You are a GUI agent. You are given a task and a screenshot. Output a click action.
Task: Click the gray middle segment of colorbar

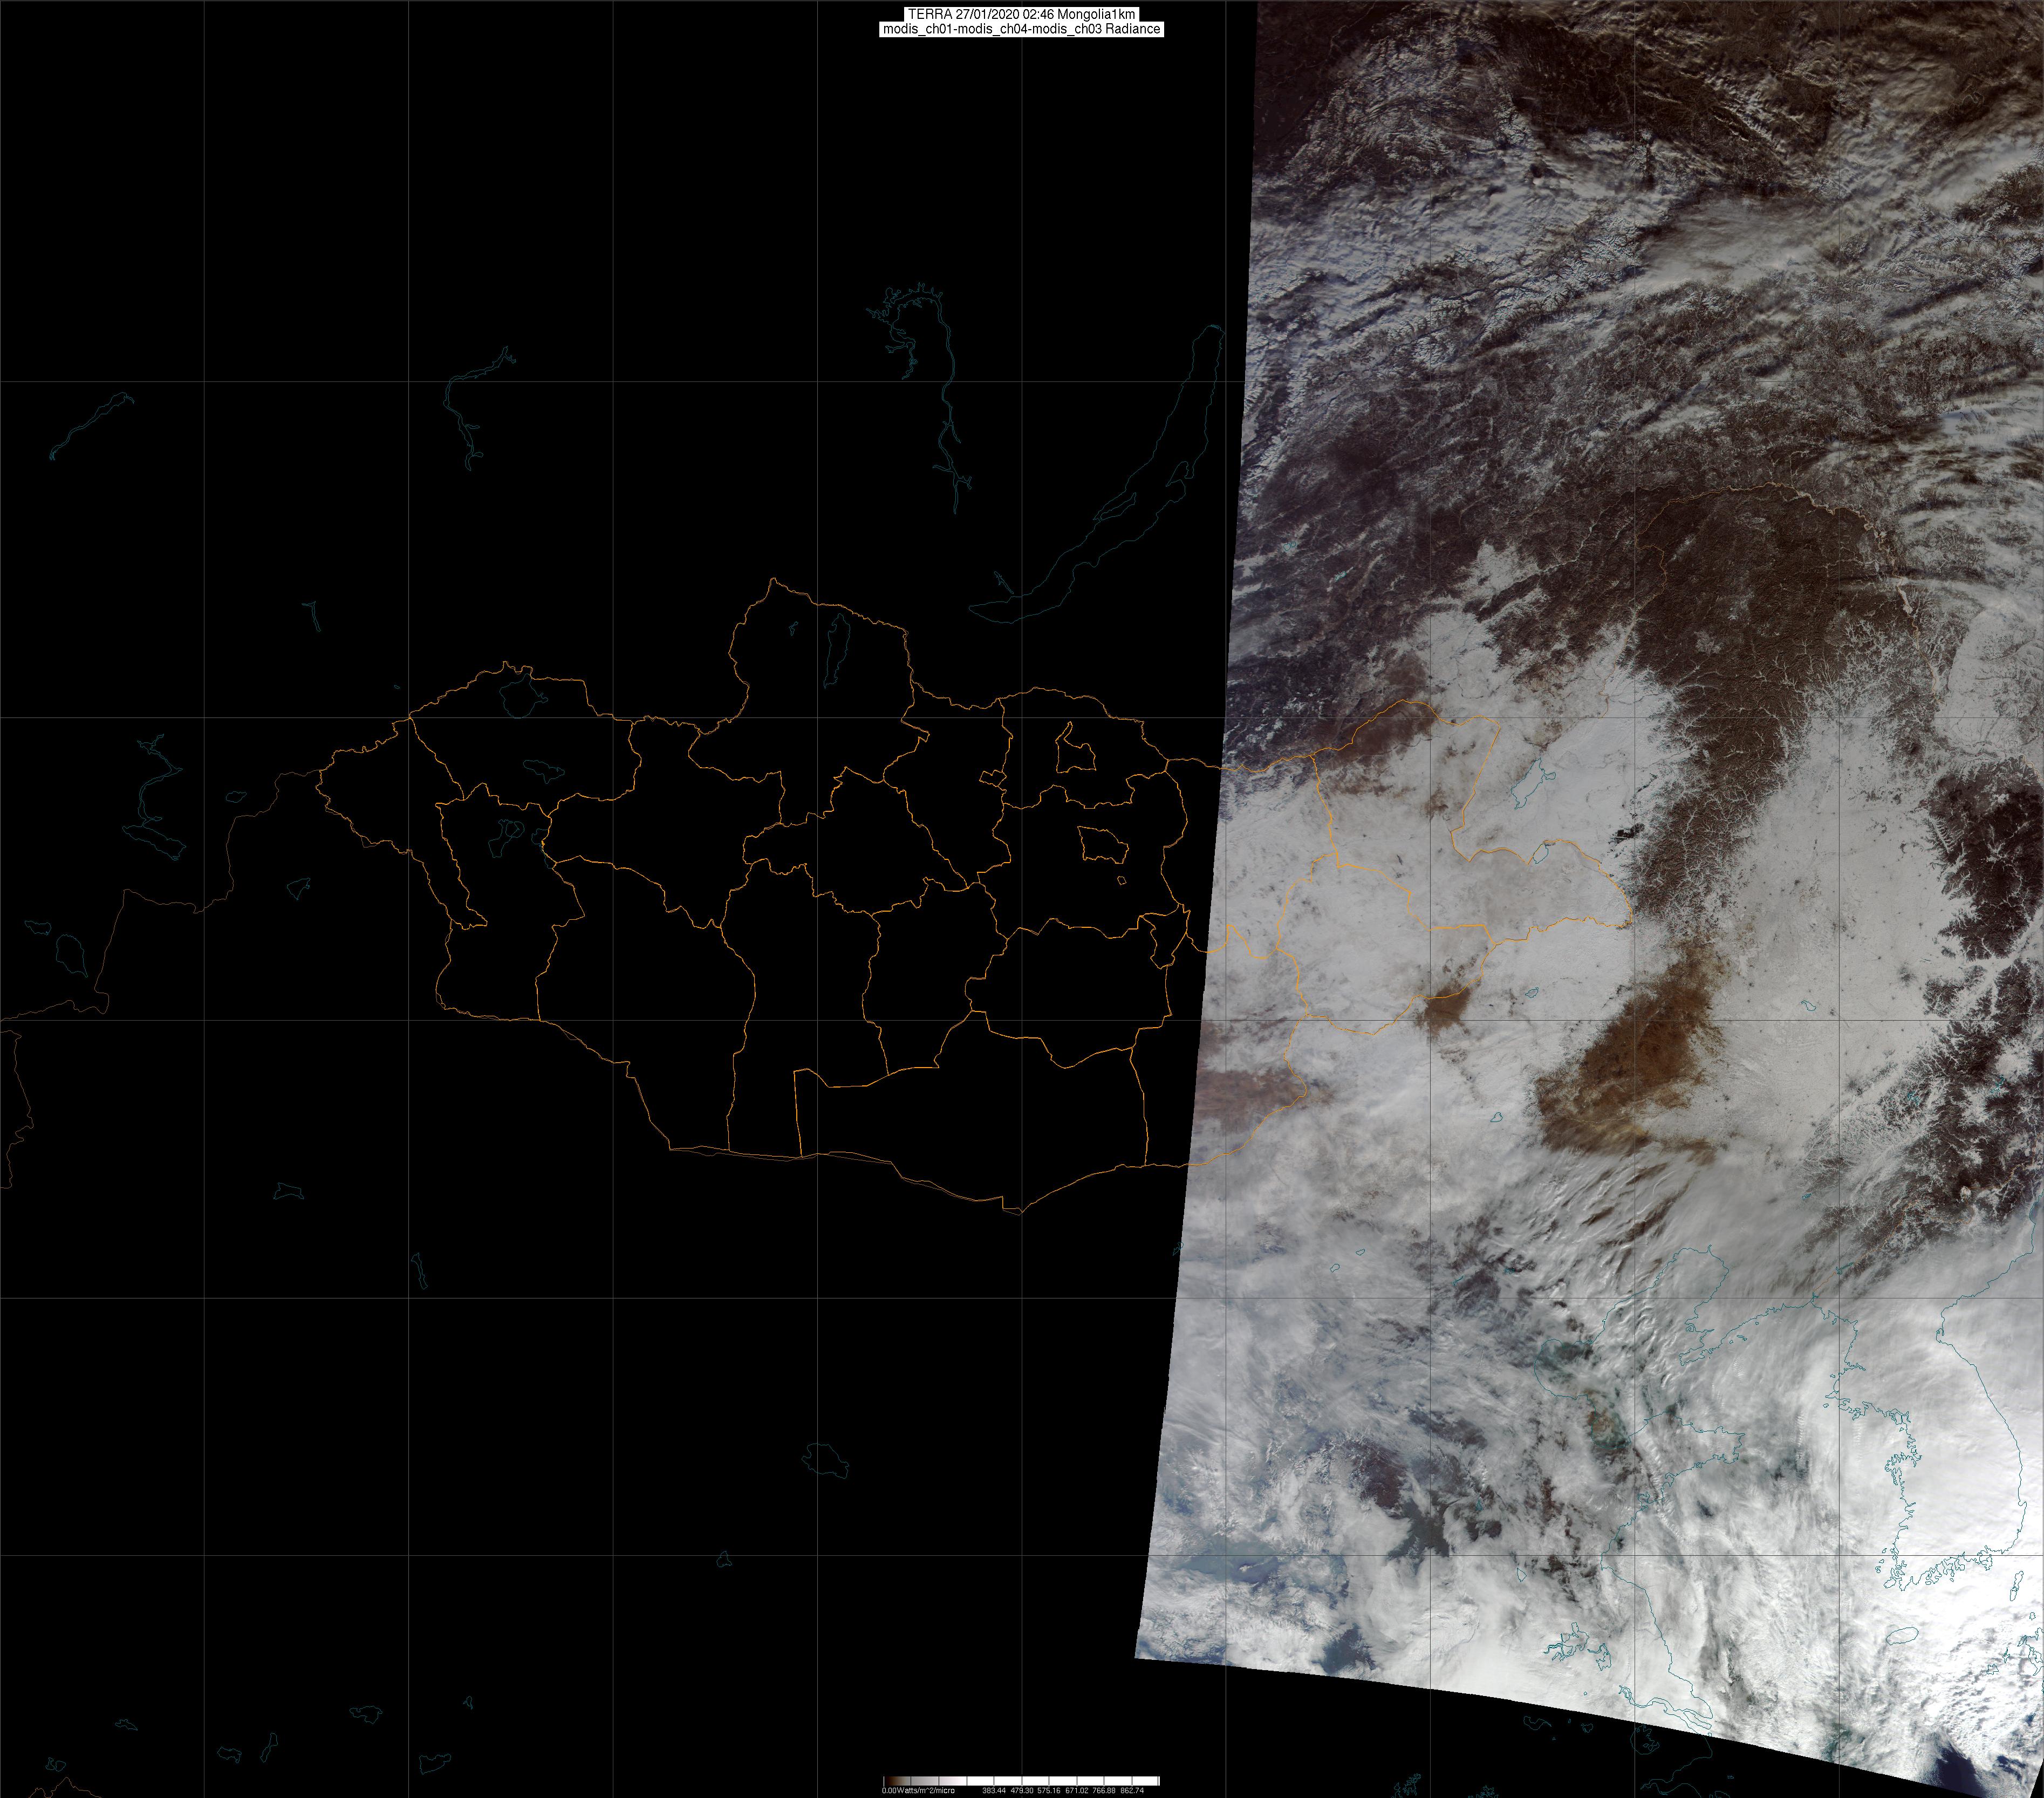pyautogui.click(x=925, y=1781)
